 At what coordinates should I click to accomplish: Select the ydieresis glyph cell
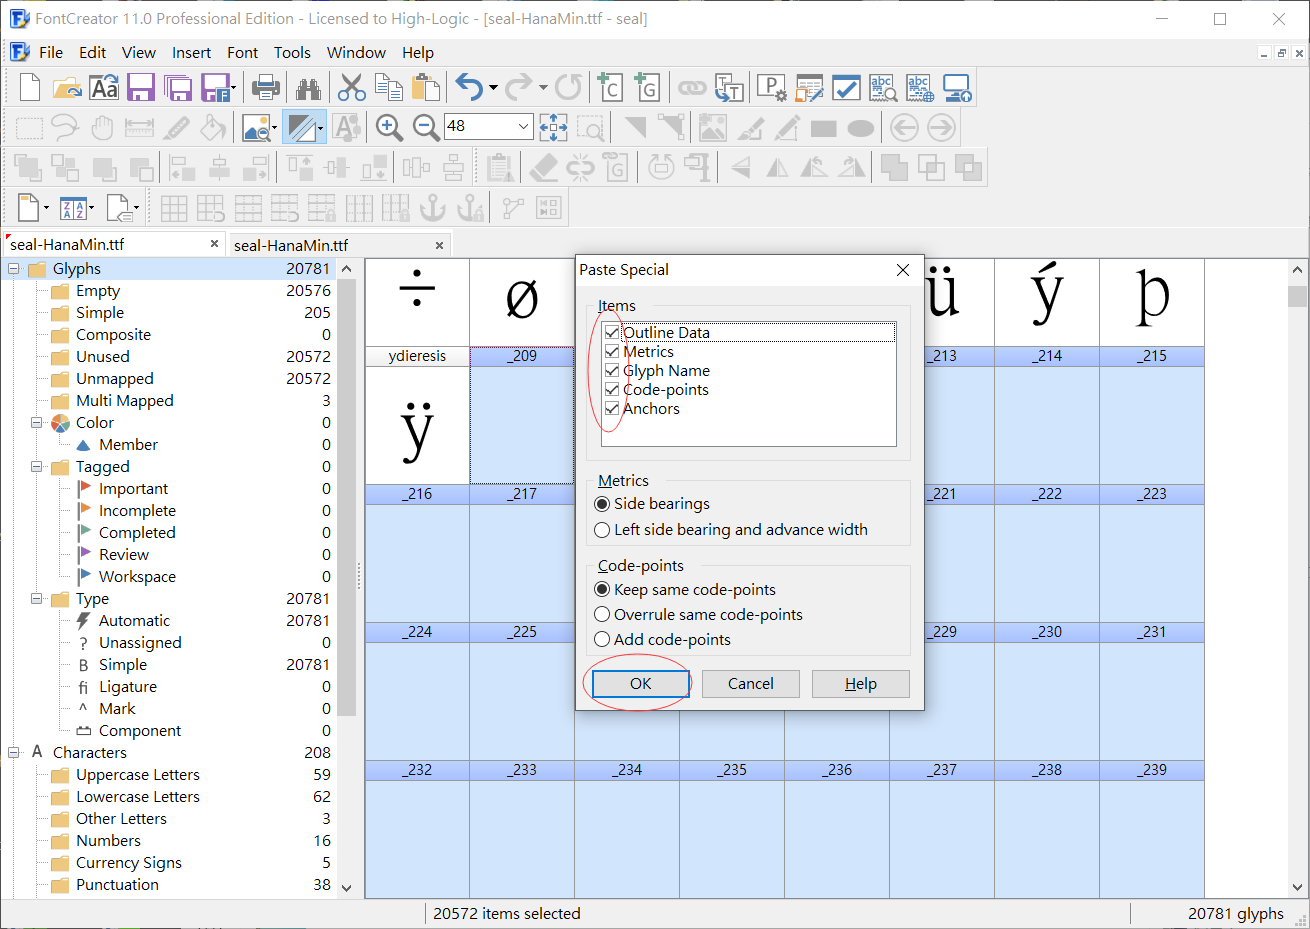417,416
